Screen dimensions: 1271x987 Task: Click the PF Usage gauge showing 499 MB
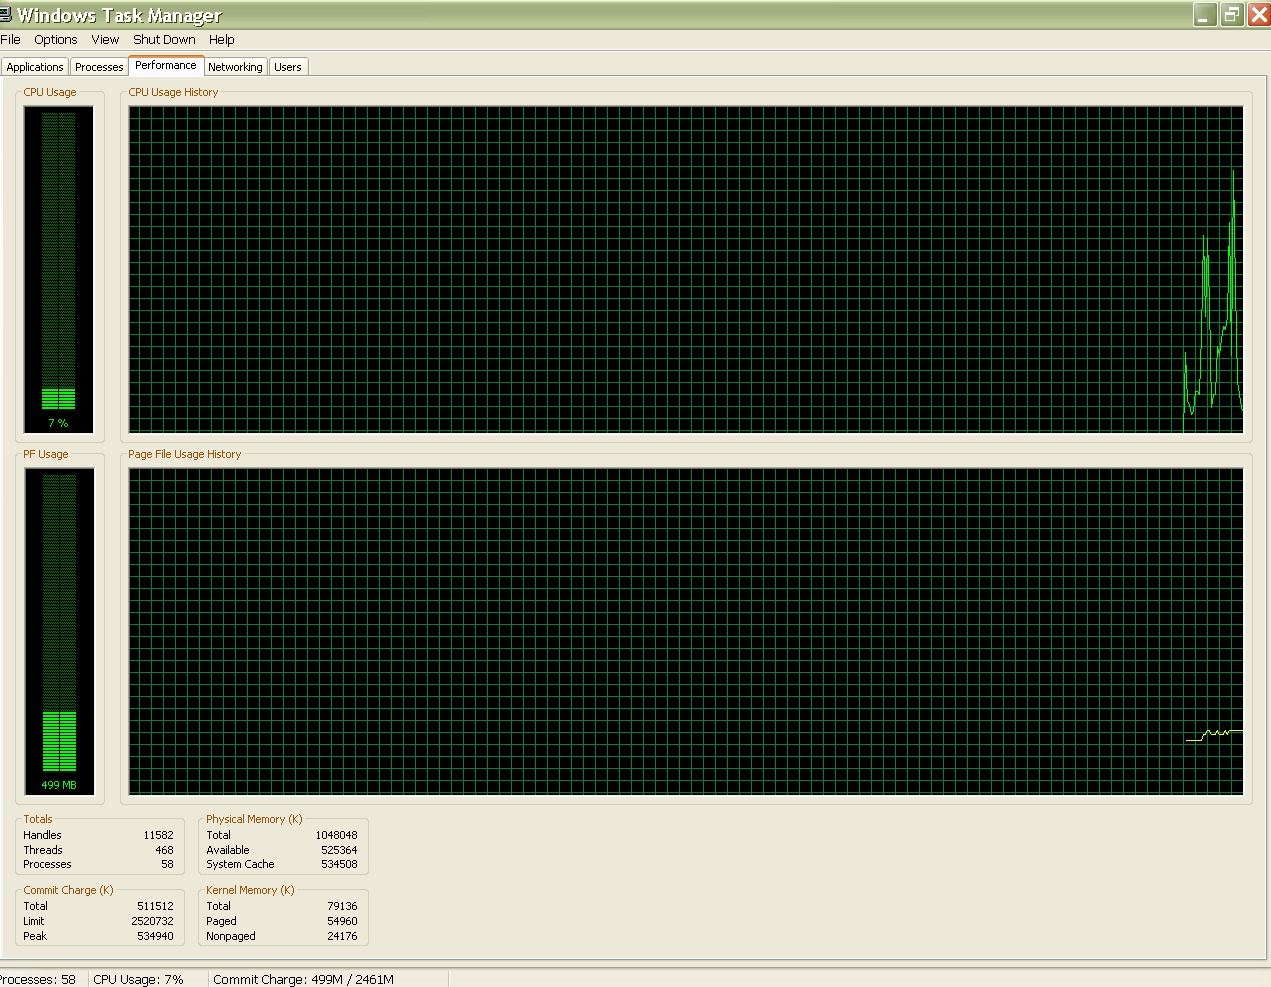(x=59, y=632)
